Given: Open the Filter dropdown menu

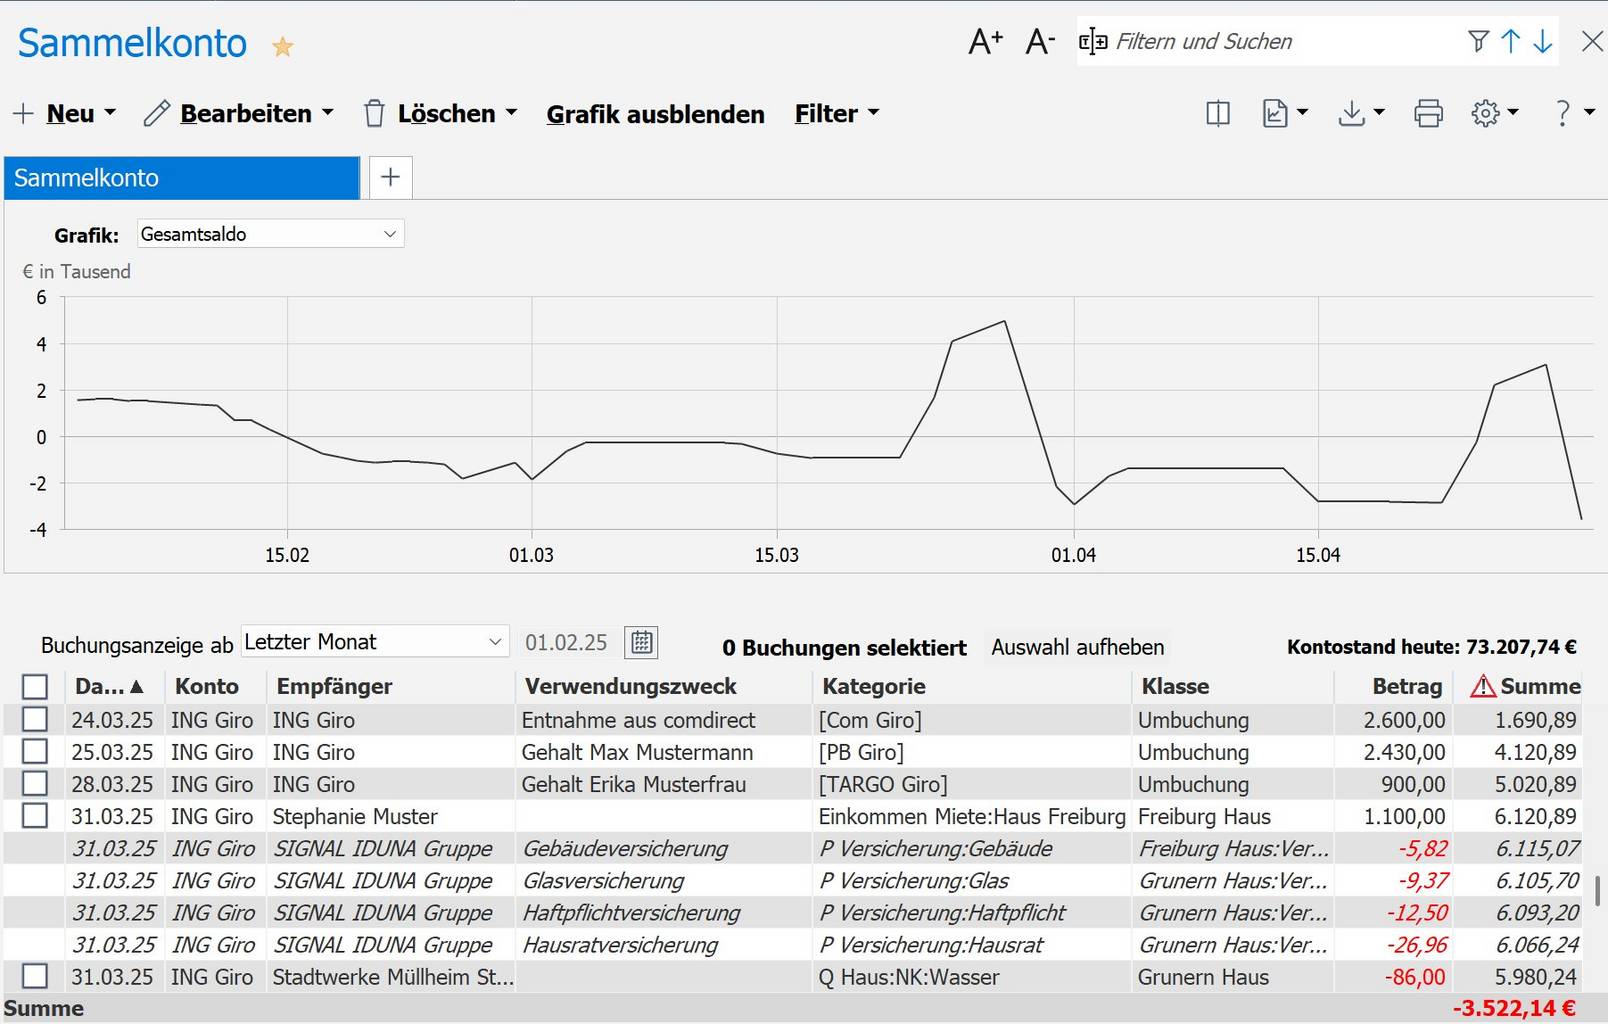Looking at the screenshot, I should [x=837, y=114].
